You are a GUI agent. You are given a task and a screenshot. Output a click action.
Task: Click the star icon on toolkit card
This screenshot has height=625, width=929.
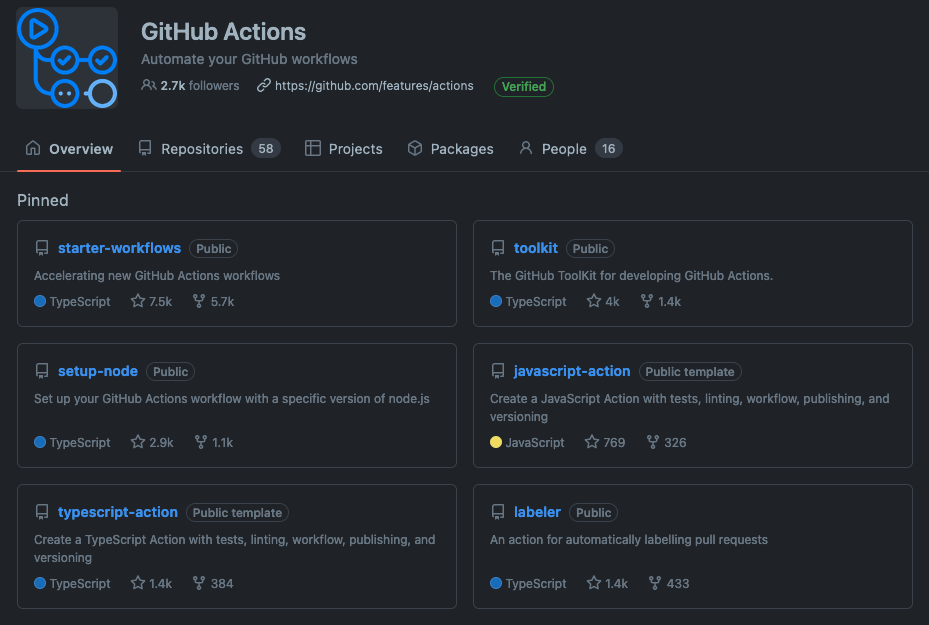point(594,301)
